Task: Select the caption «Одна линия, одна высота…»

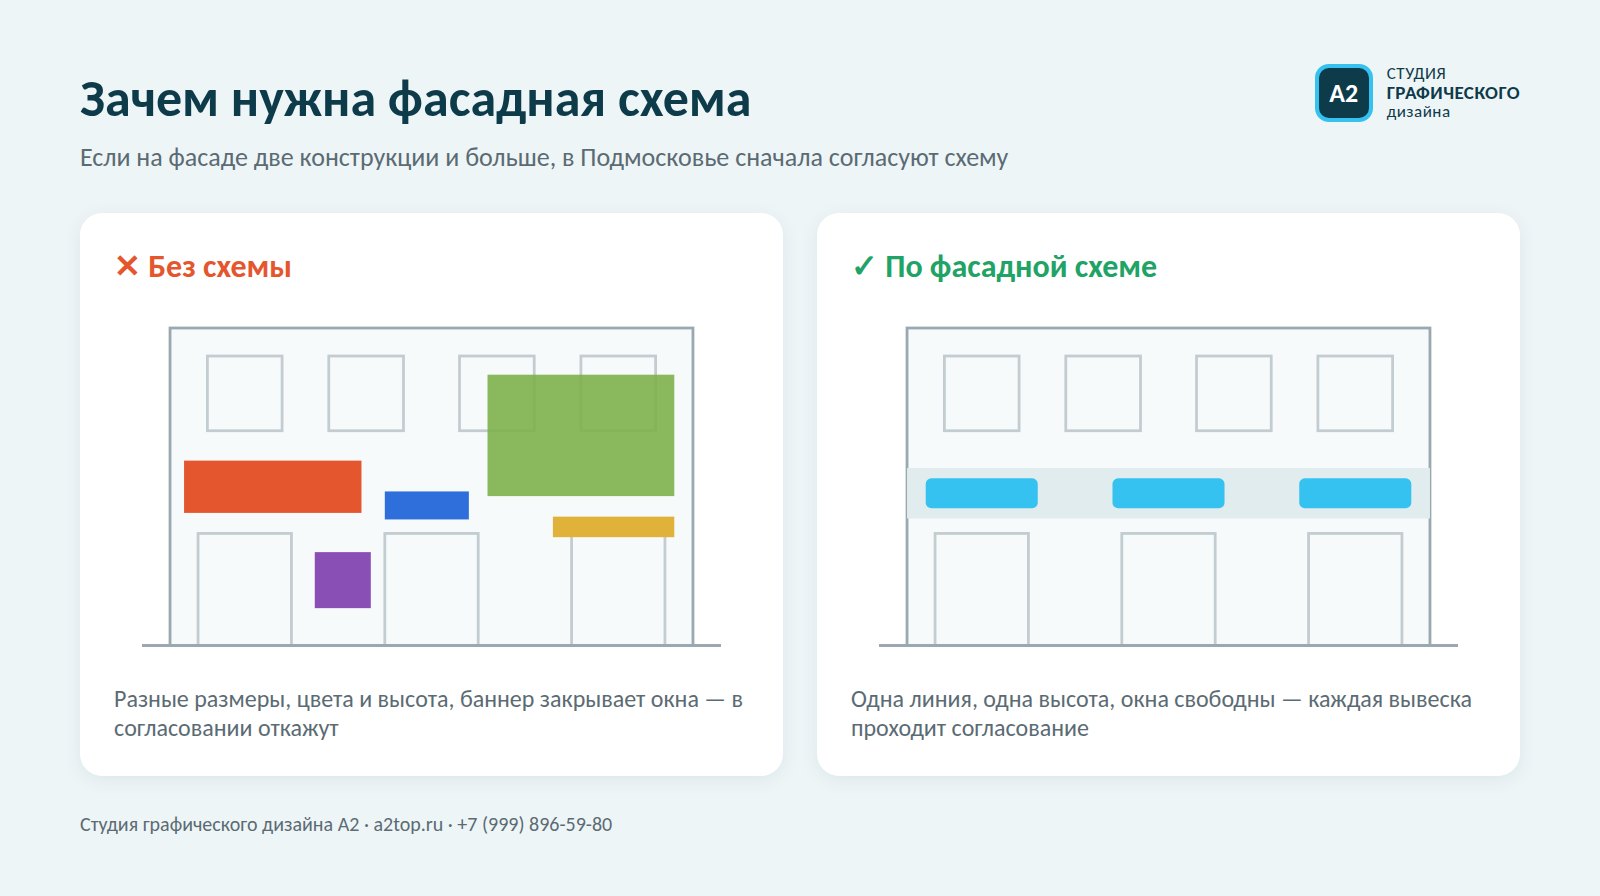Action: (1161, 714)
